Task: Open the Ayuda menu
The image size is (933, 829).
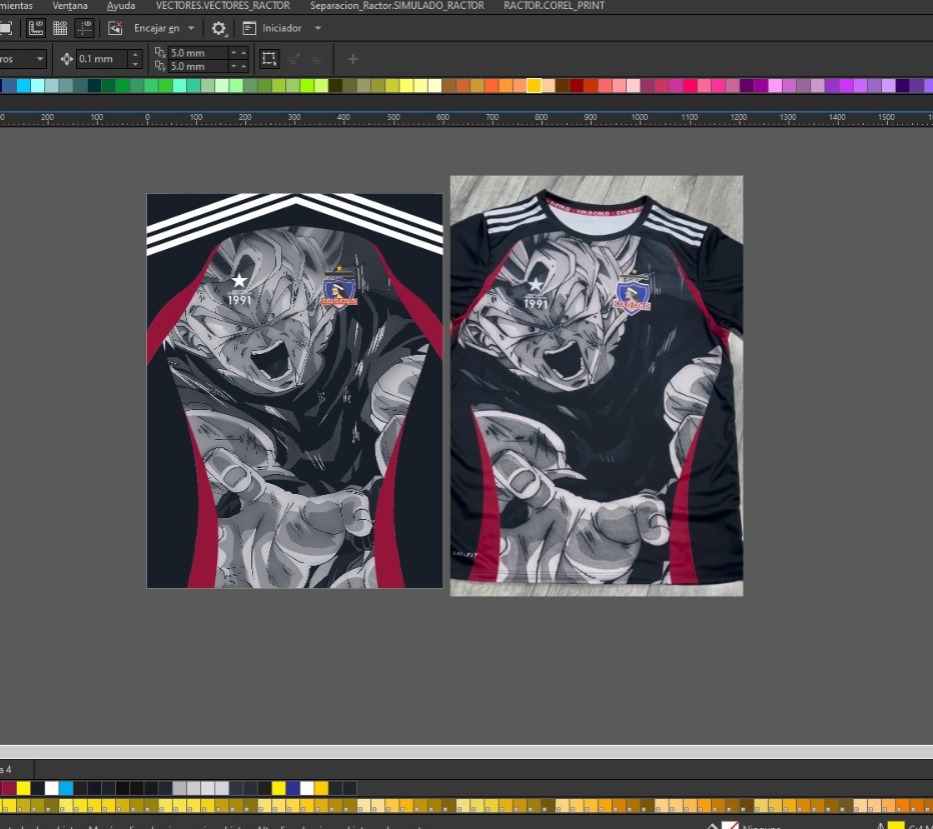Action: click(x=121, y=5)
